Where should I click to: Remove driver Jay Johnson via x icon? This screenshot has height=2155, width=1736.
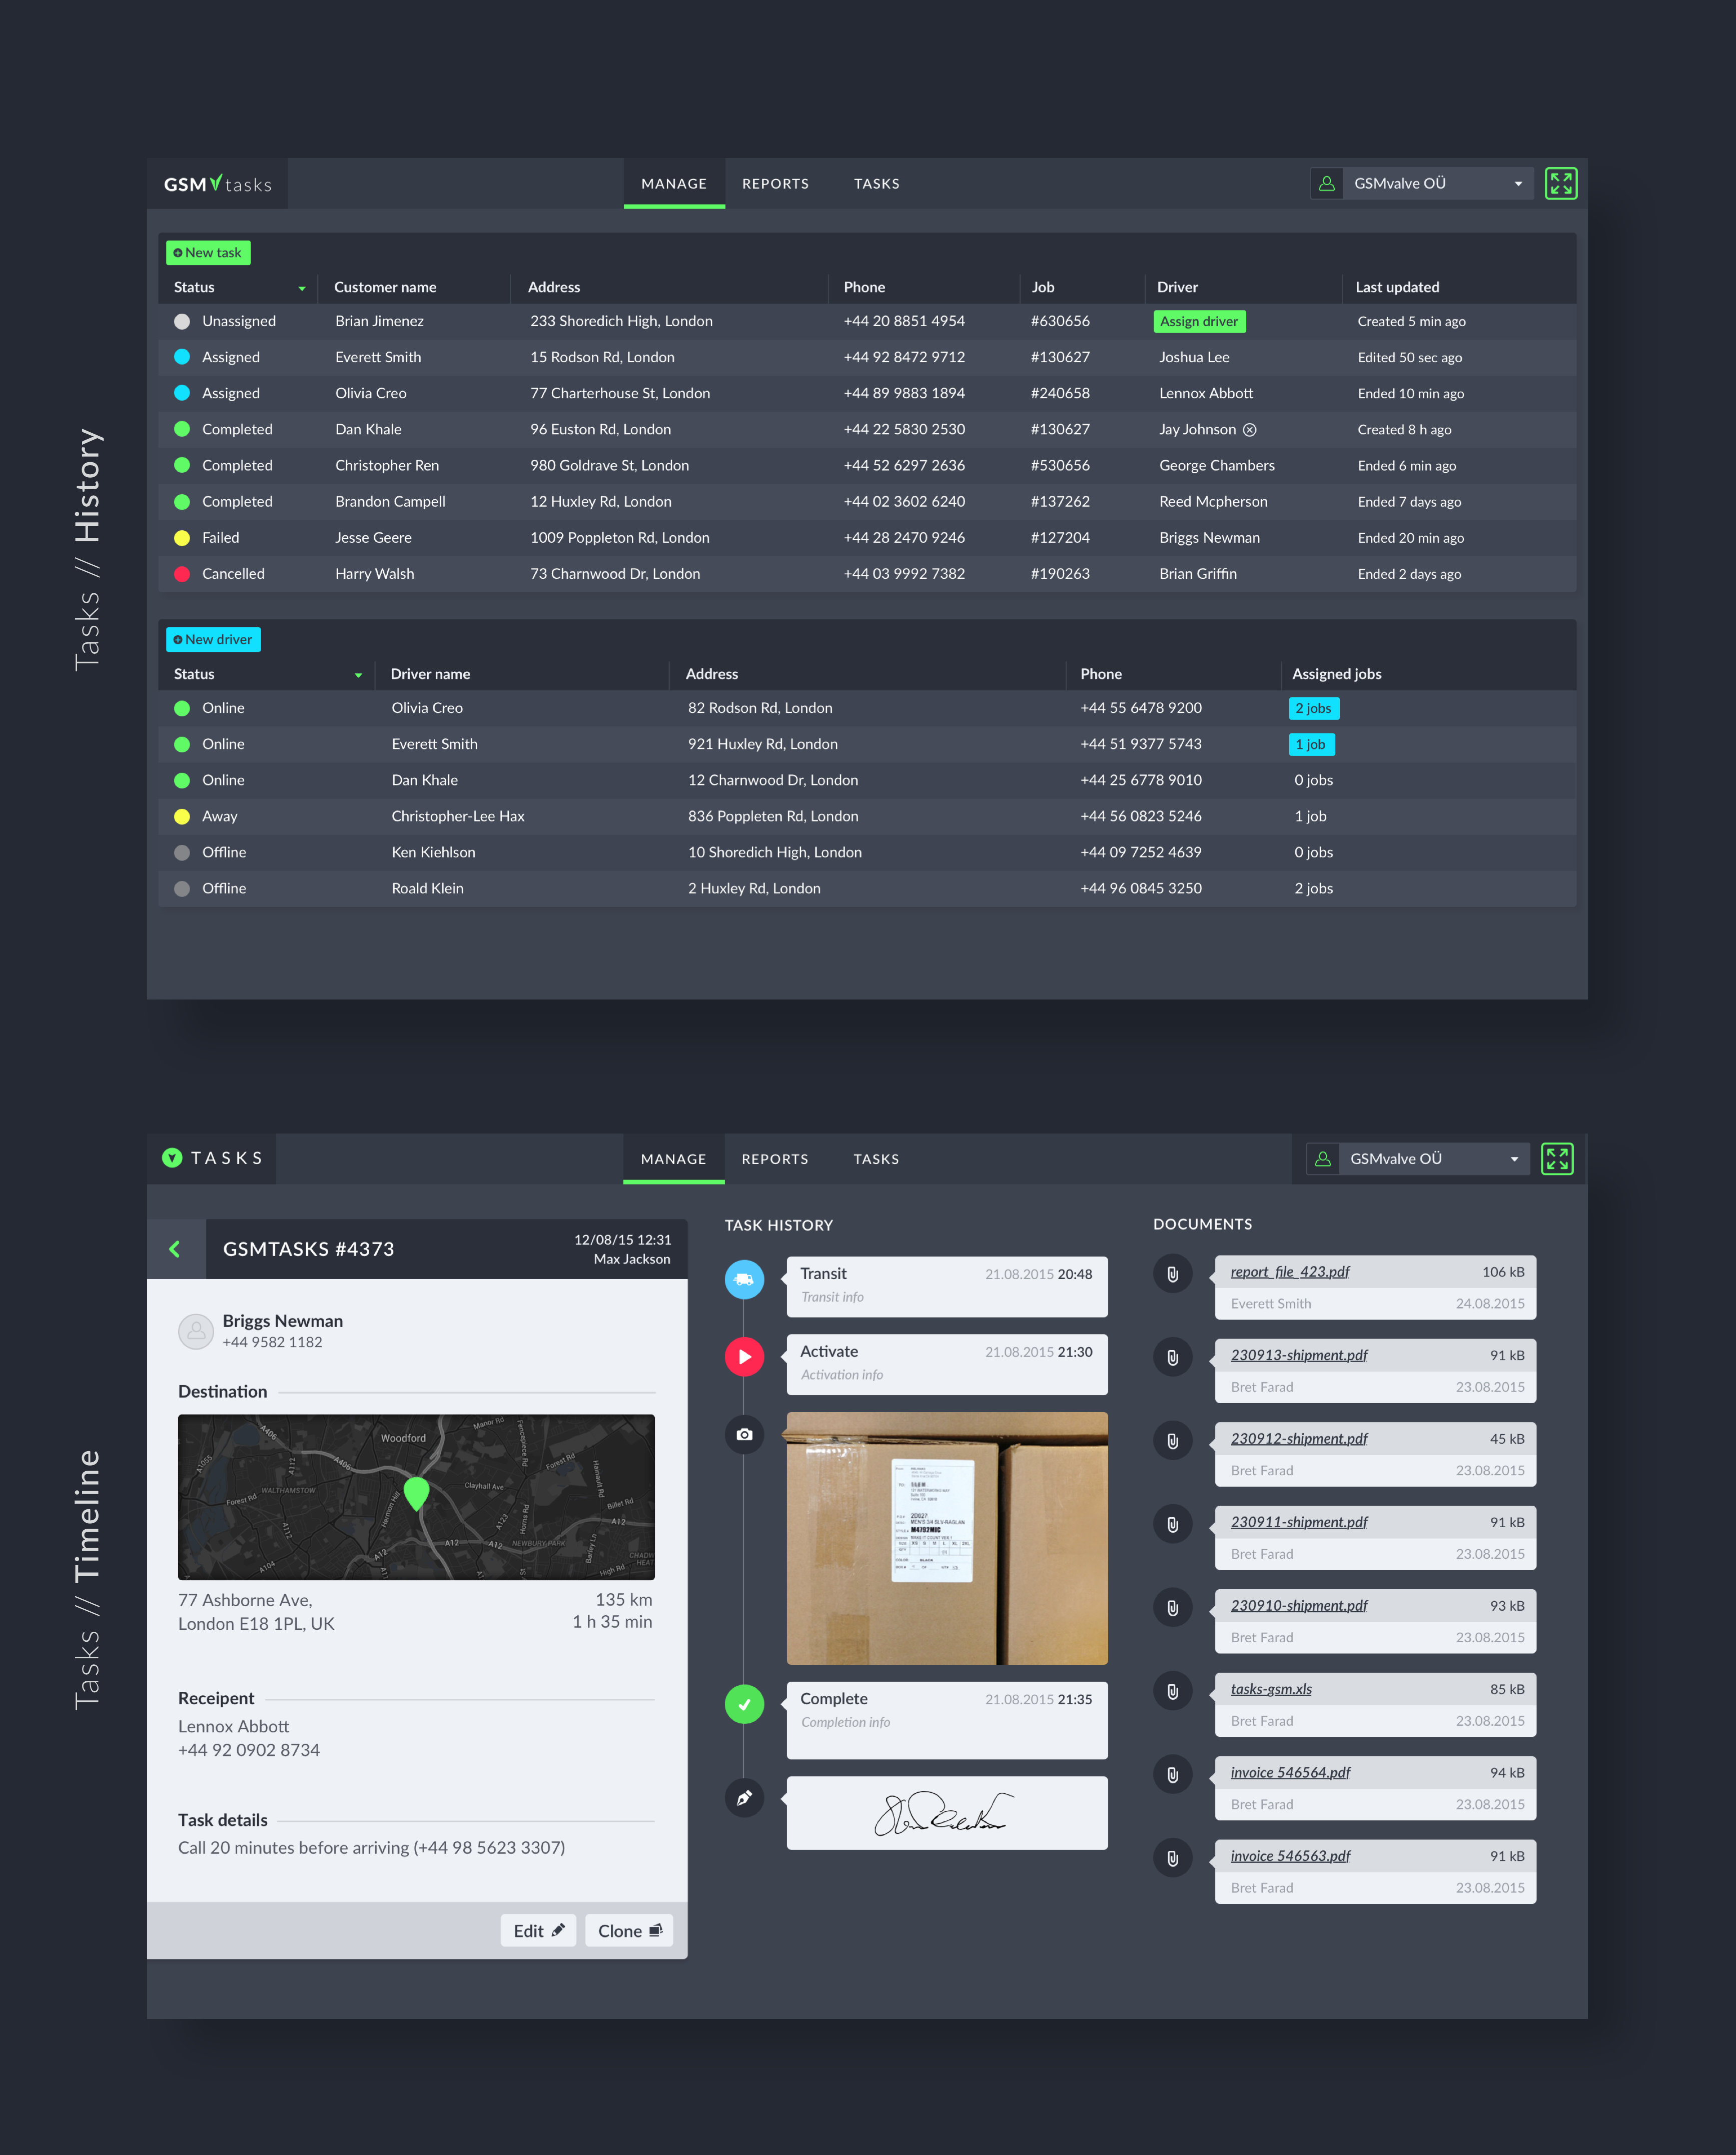1250,430
